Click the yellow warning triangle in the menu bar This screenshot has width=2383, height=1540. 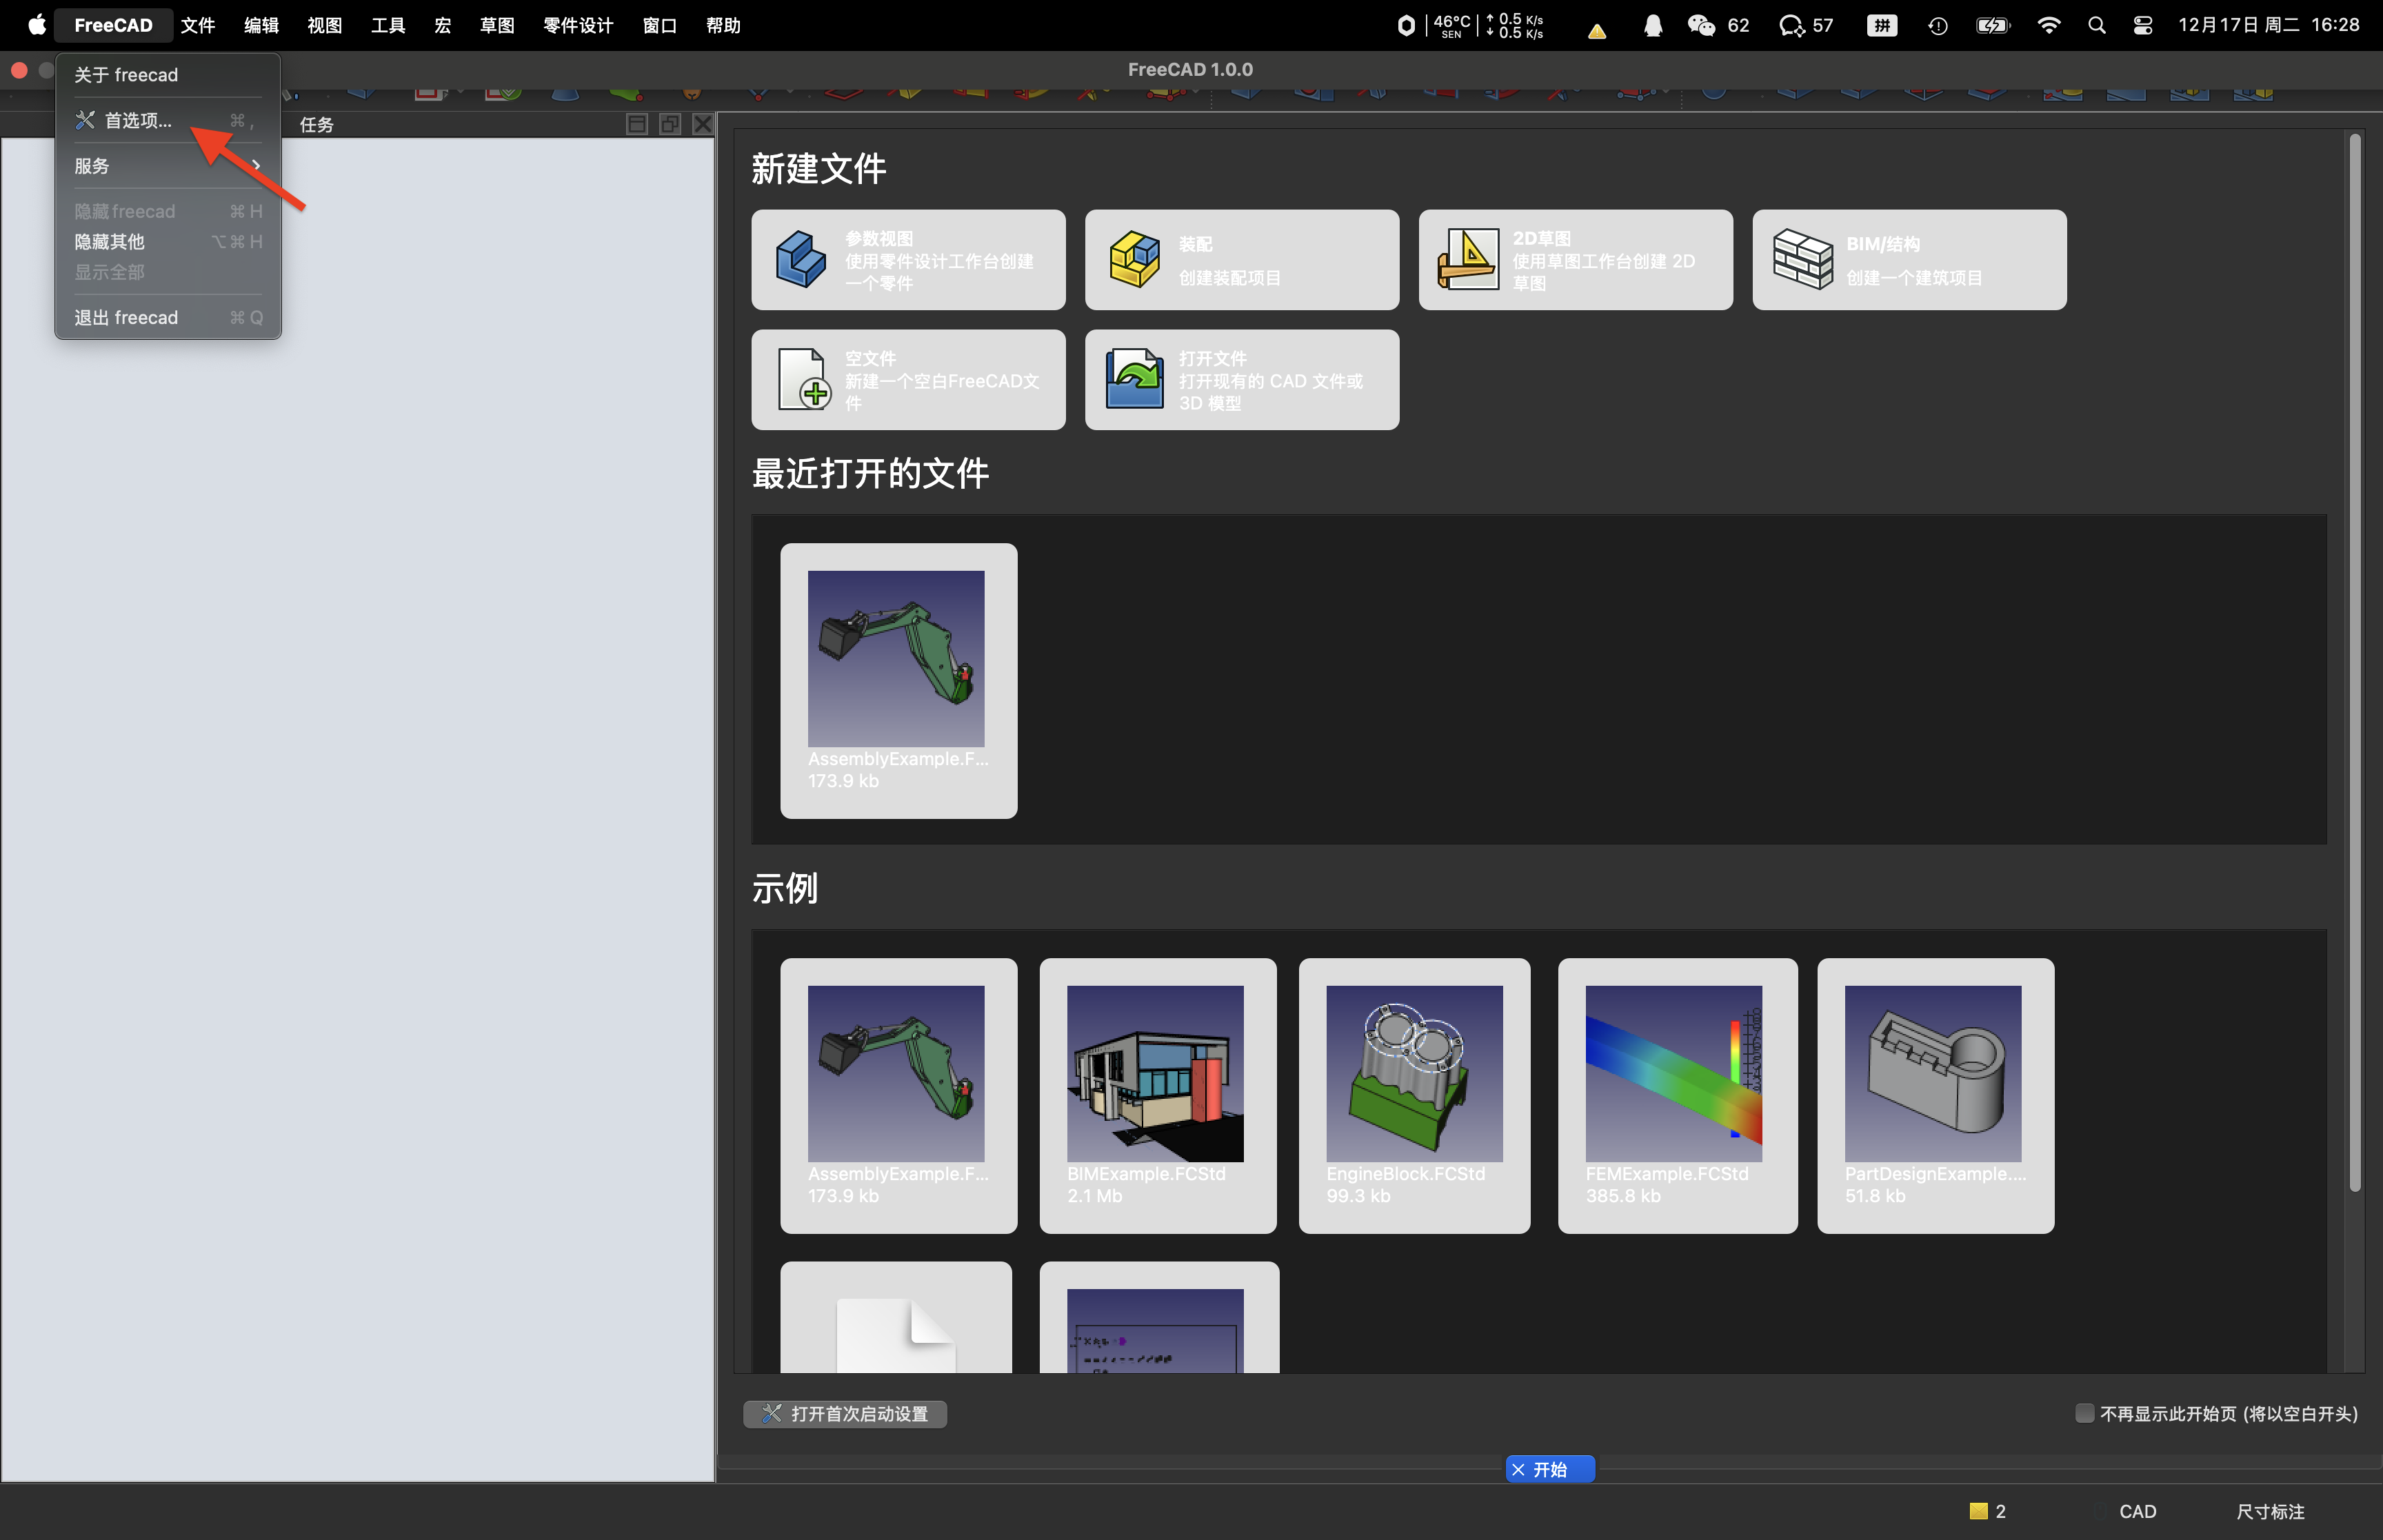(x=1597, y=30)
